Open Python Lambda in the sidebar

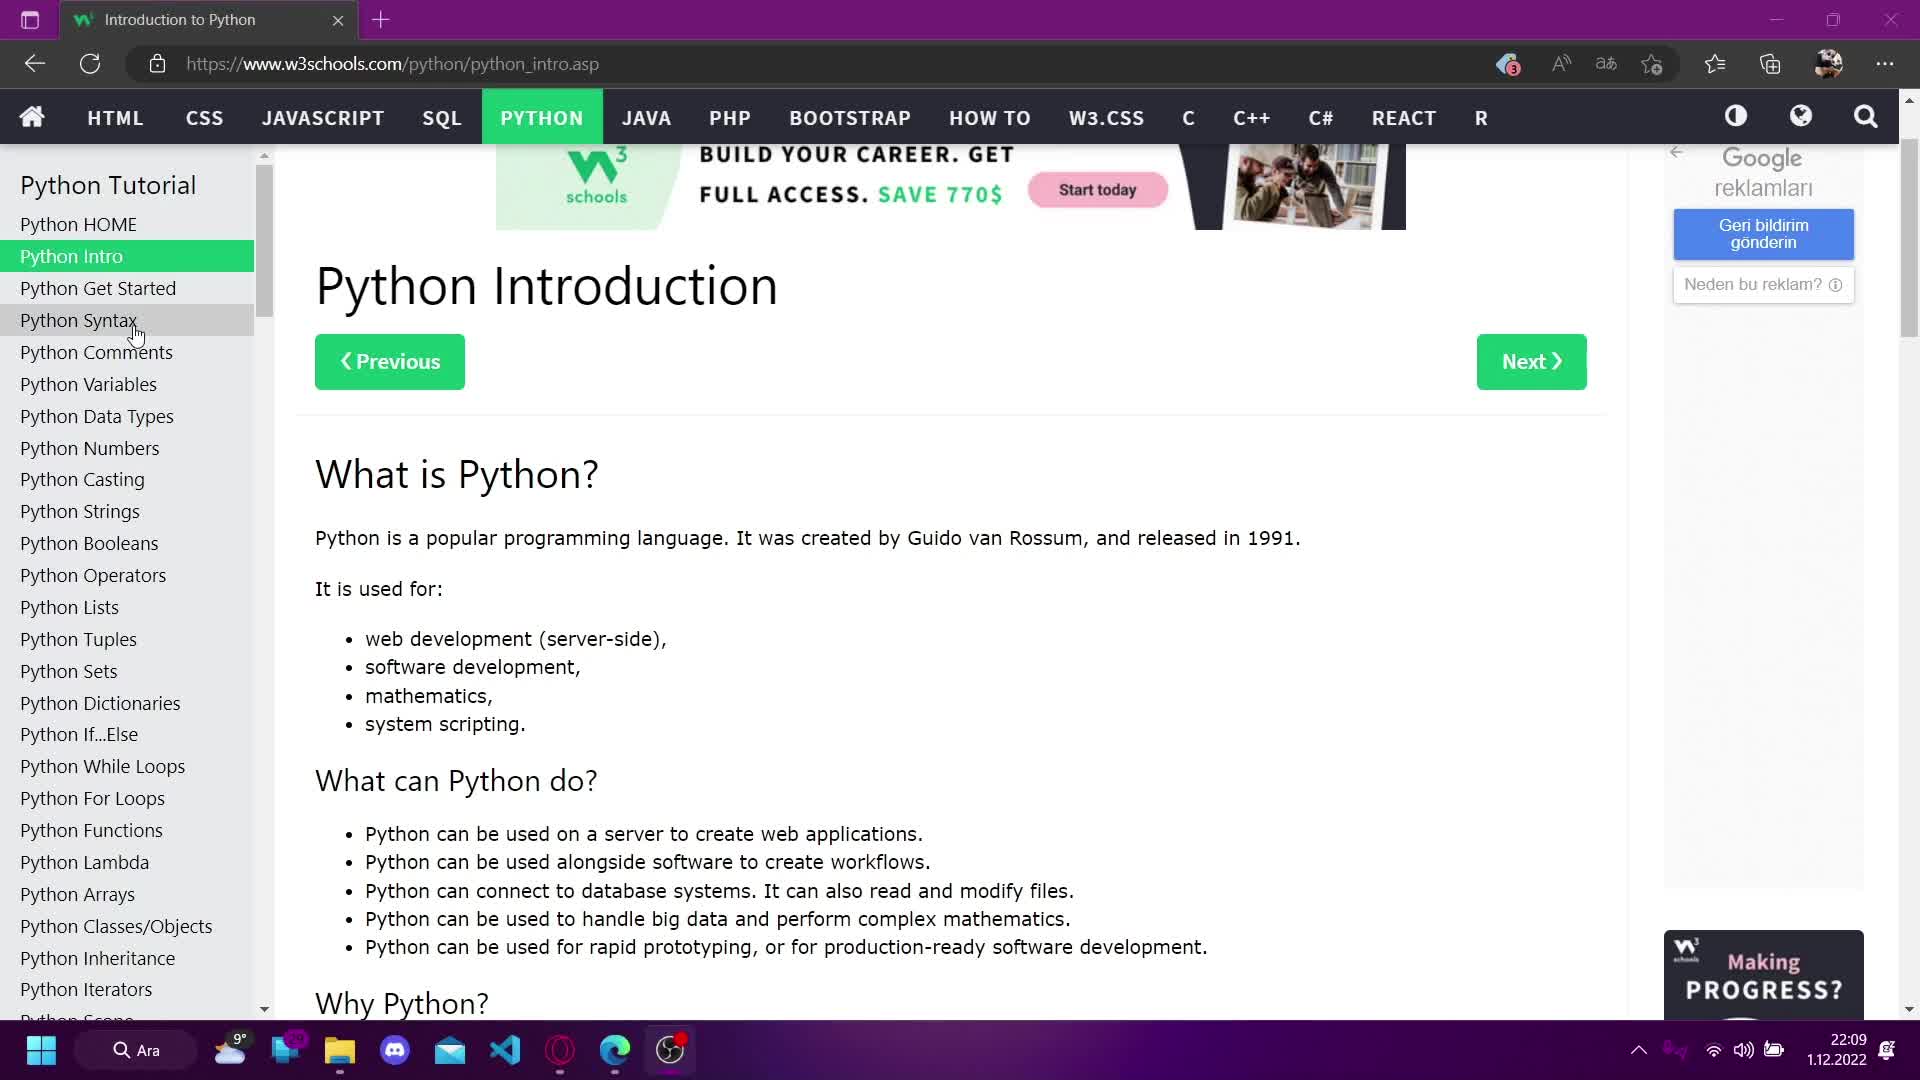[127, 862]
